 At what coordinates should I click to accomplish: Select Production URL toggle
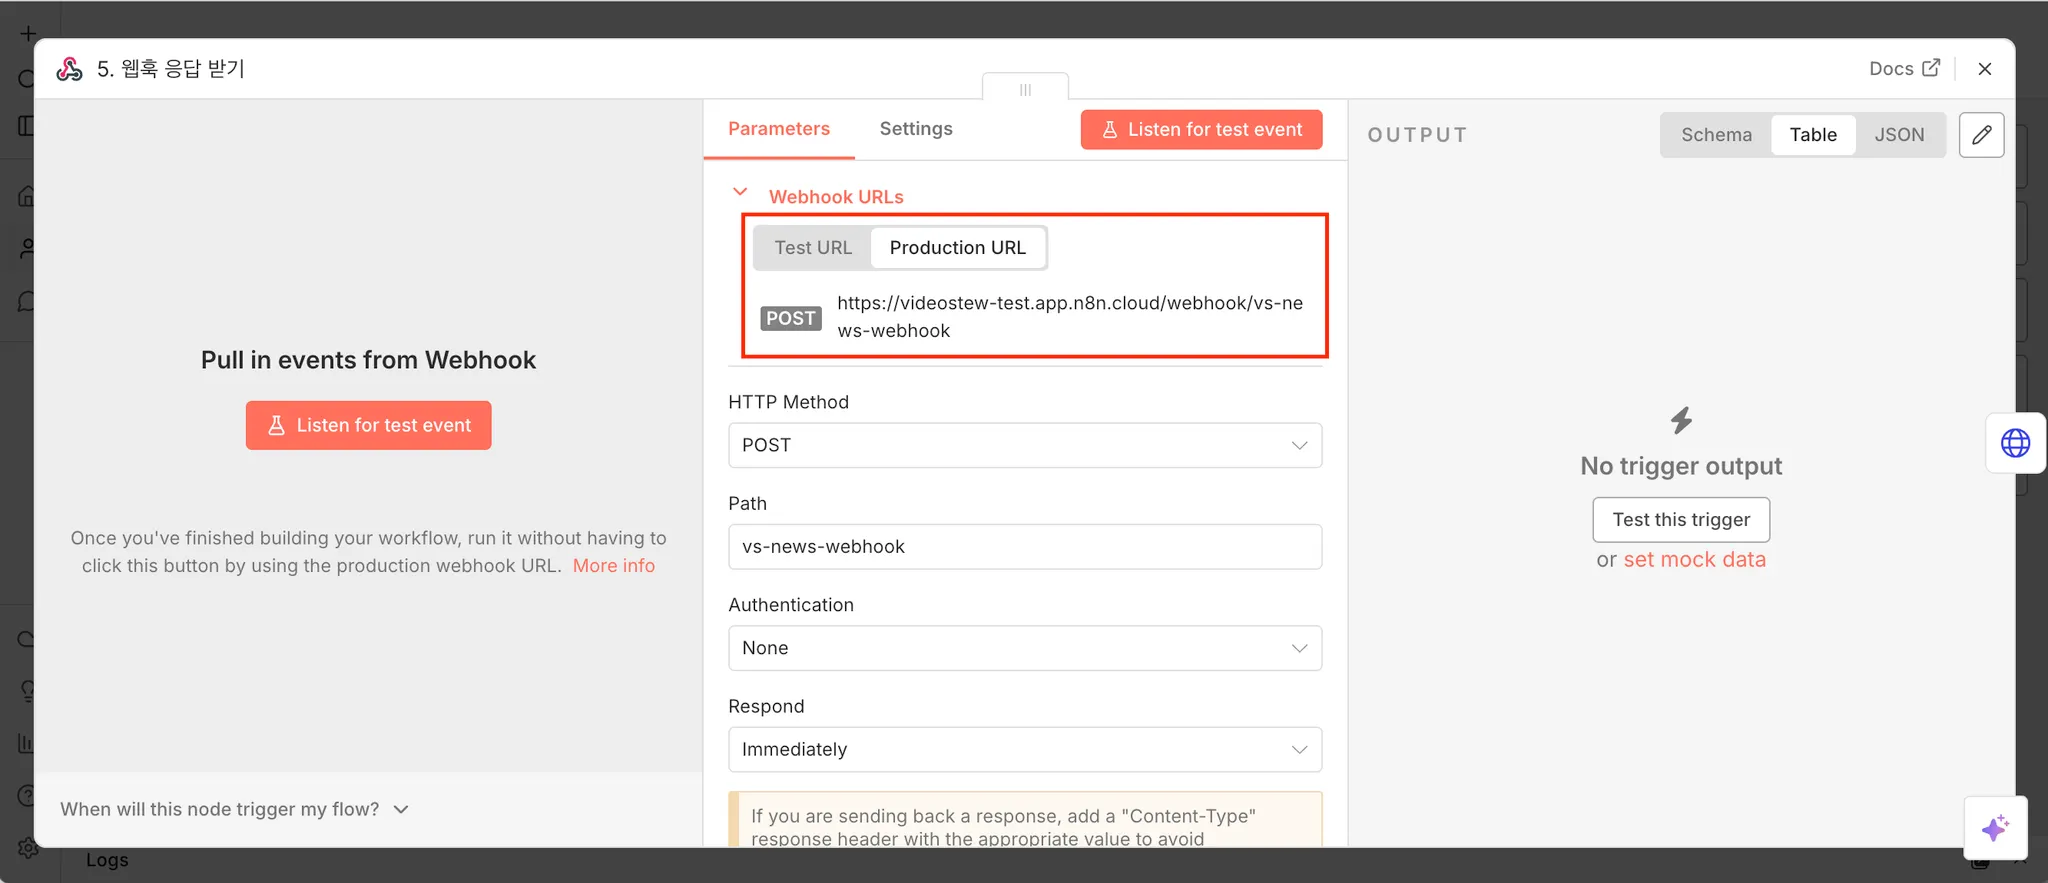pyautogui.click(x=957, y=248)
